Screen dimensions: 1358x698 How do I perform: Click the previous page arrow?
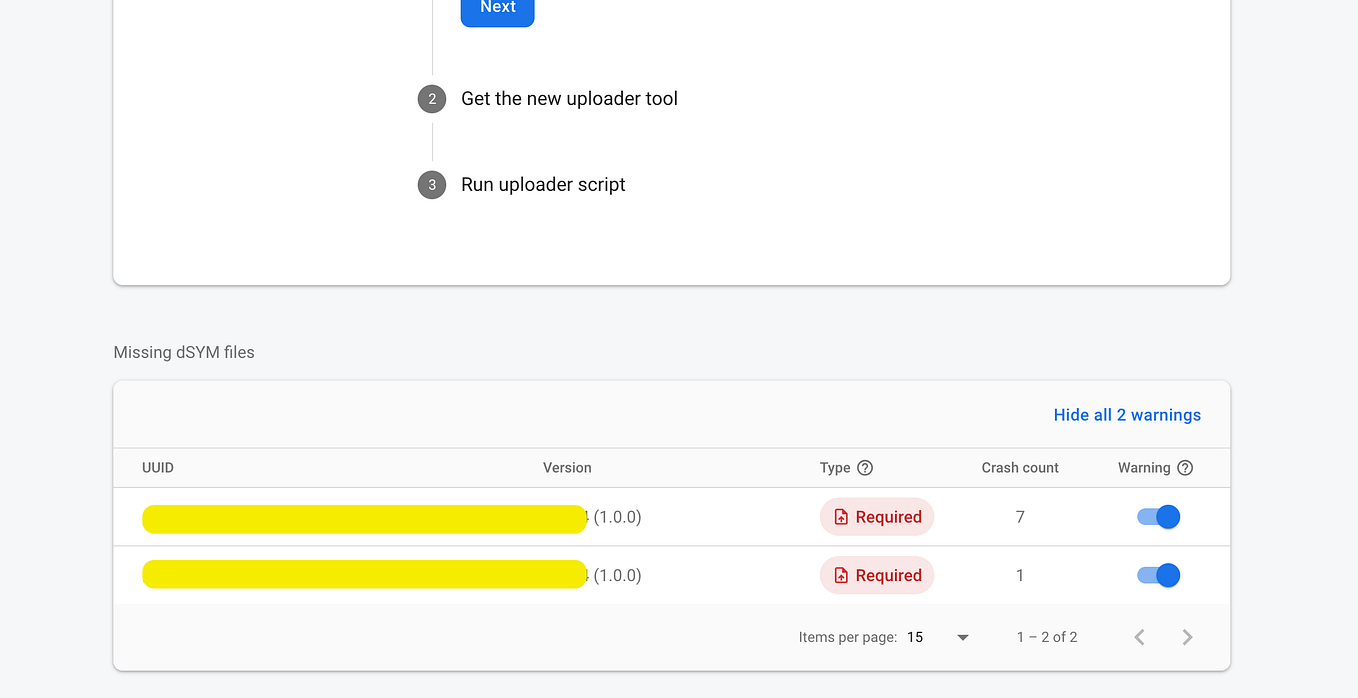click(1139, 636)
